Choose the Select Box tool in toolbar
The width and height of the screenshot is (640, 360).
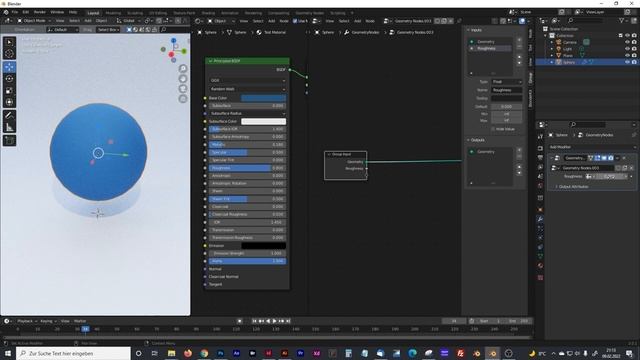(x=9, y=42)
